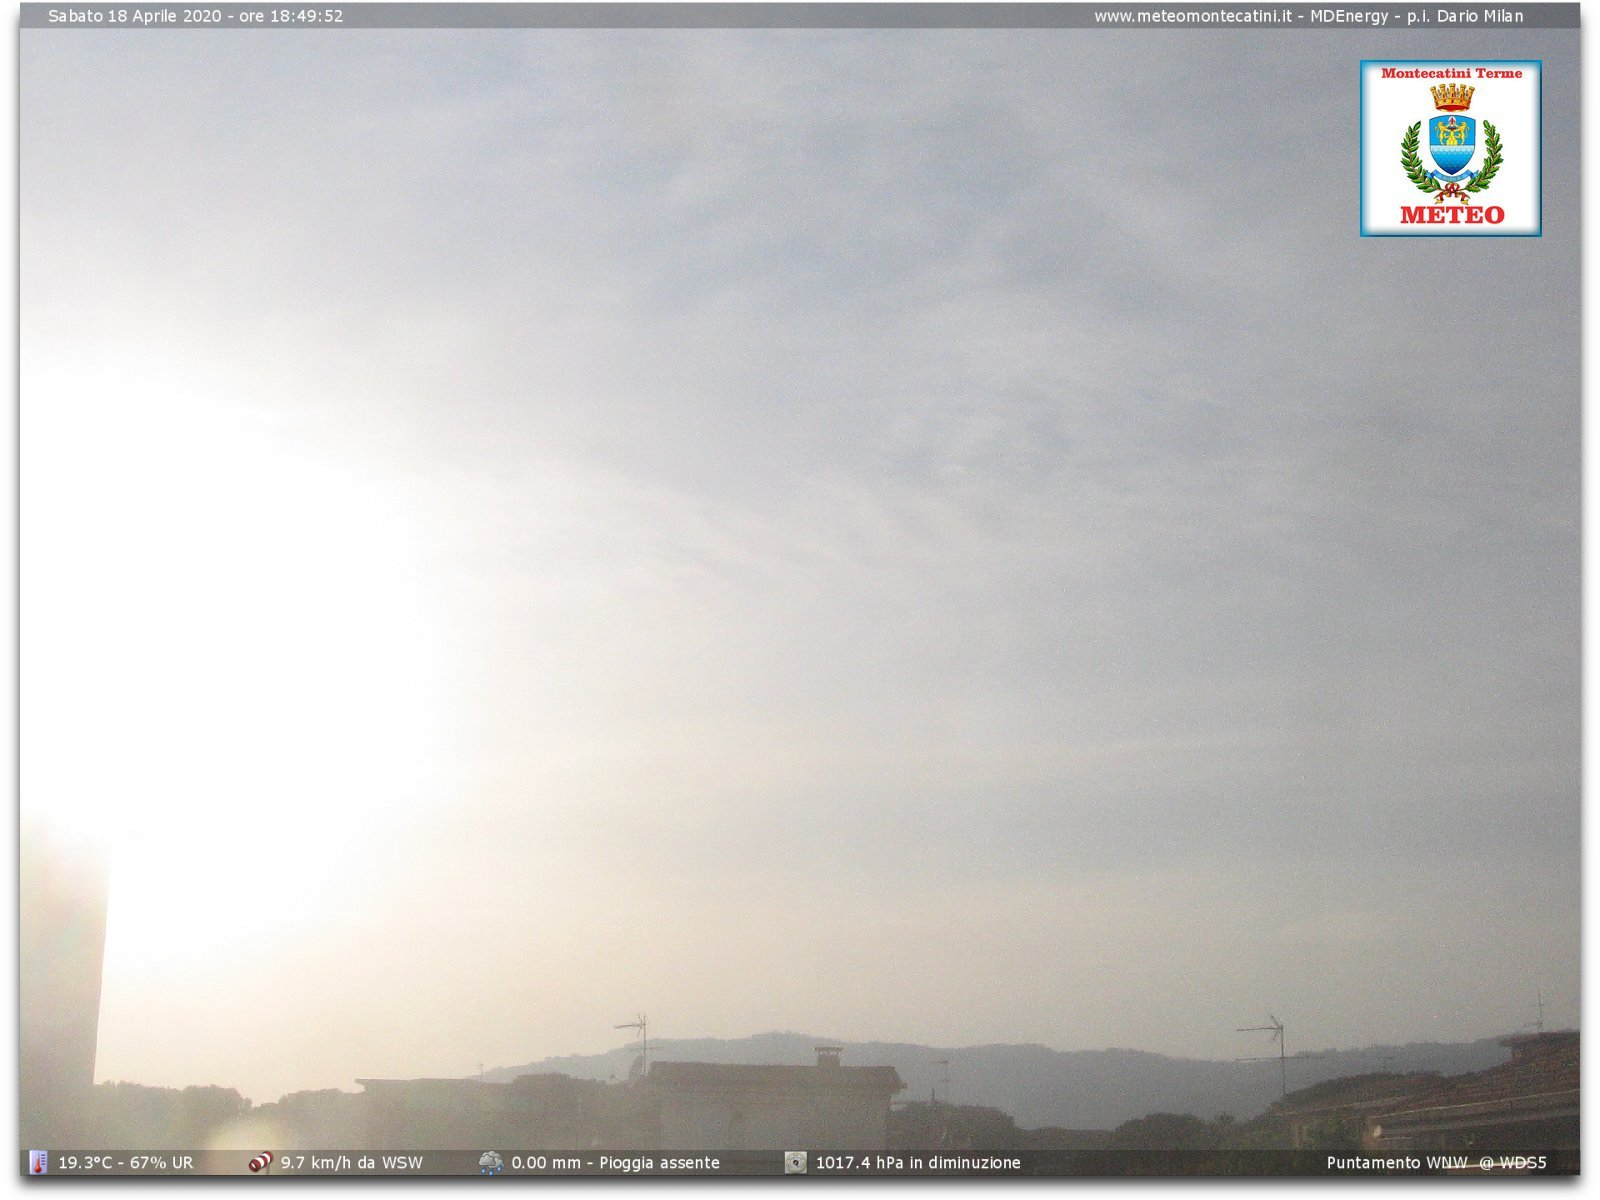Click the '@ WDS5' label
The height and width of the screenshot is (1200, 1600).
(x=1513, y=1163)
